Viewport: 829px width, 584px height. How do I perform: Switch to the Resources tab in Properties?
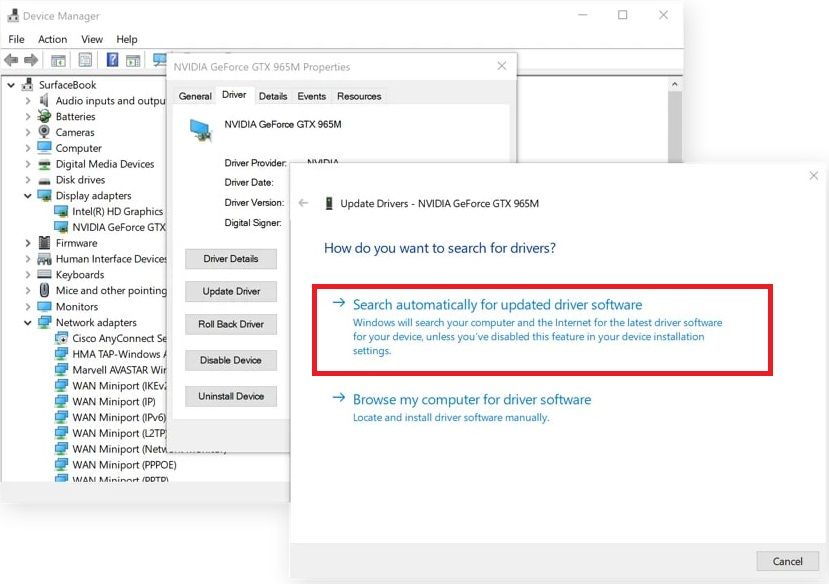359,96
